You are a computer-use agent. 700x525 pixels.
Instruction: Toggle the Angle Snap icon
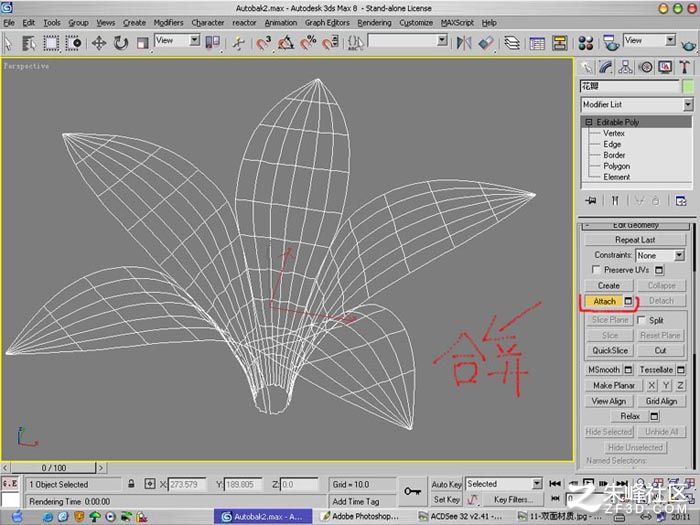click(286, 43)
